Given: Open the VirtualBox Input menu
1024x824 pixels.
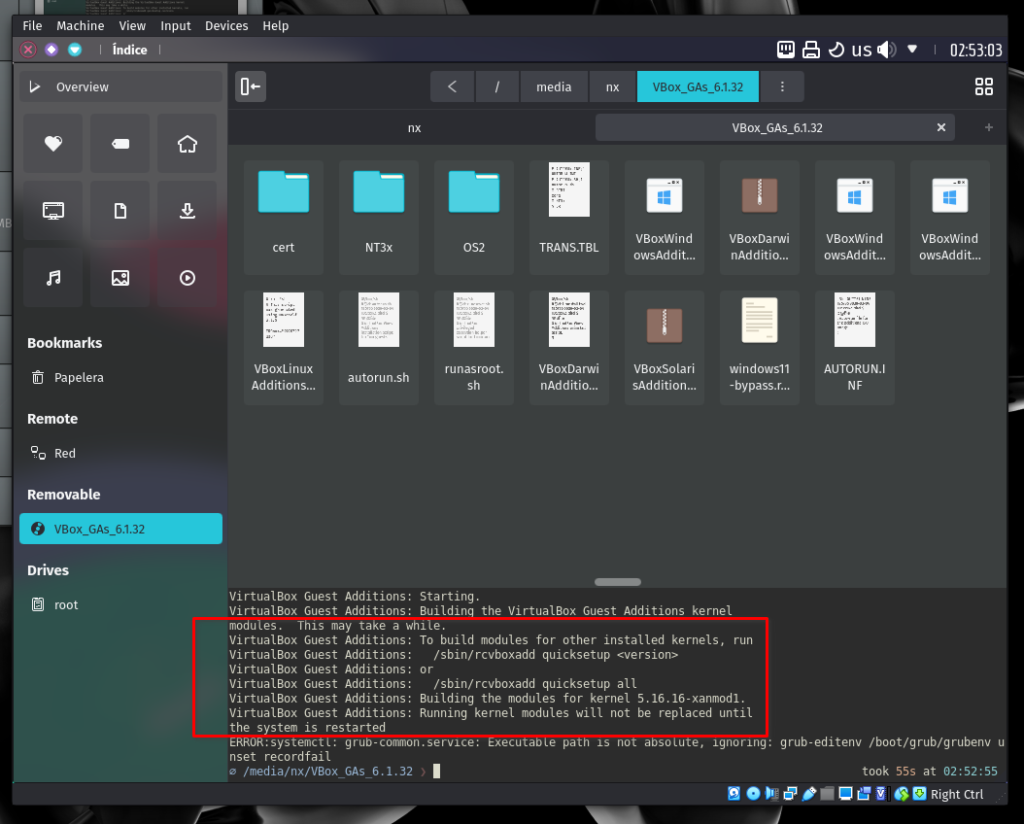Looking at the screenshot, I should (176, 25).
